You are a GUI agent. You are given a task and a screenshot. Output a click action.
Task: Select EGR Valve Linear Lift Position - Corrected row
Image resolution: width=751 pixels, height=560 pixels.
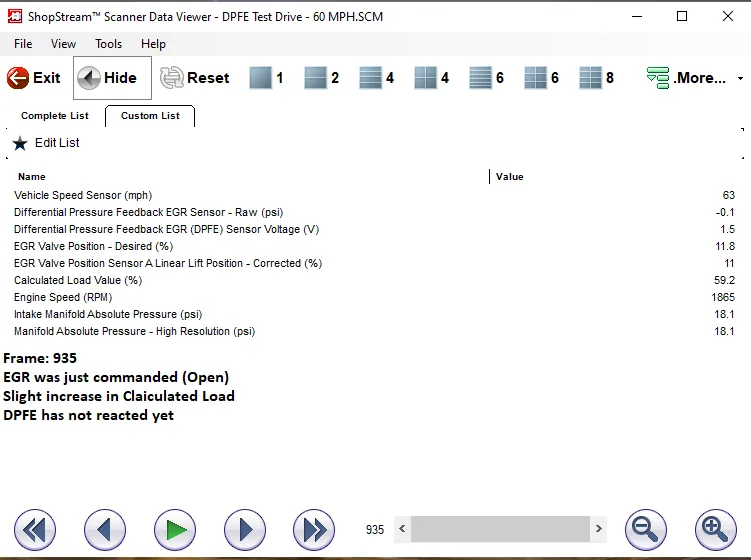(375, 263)
